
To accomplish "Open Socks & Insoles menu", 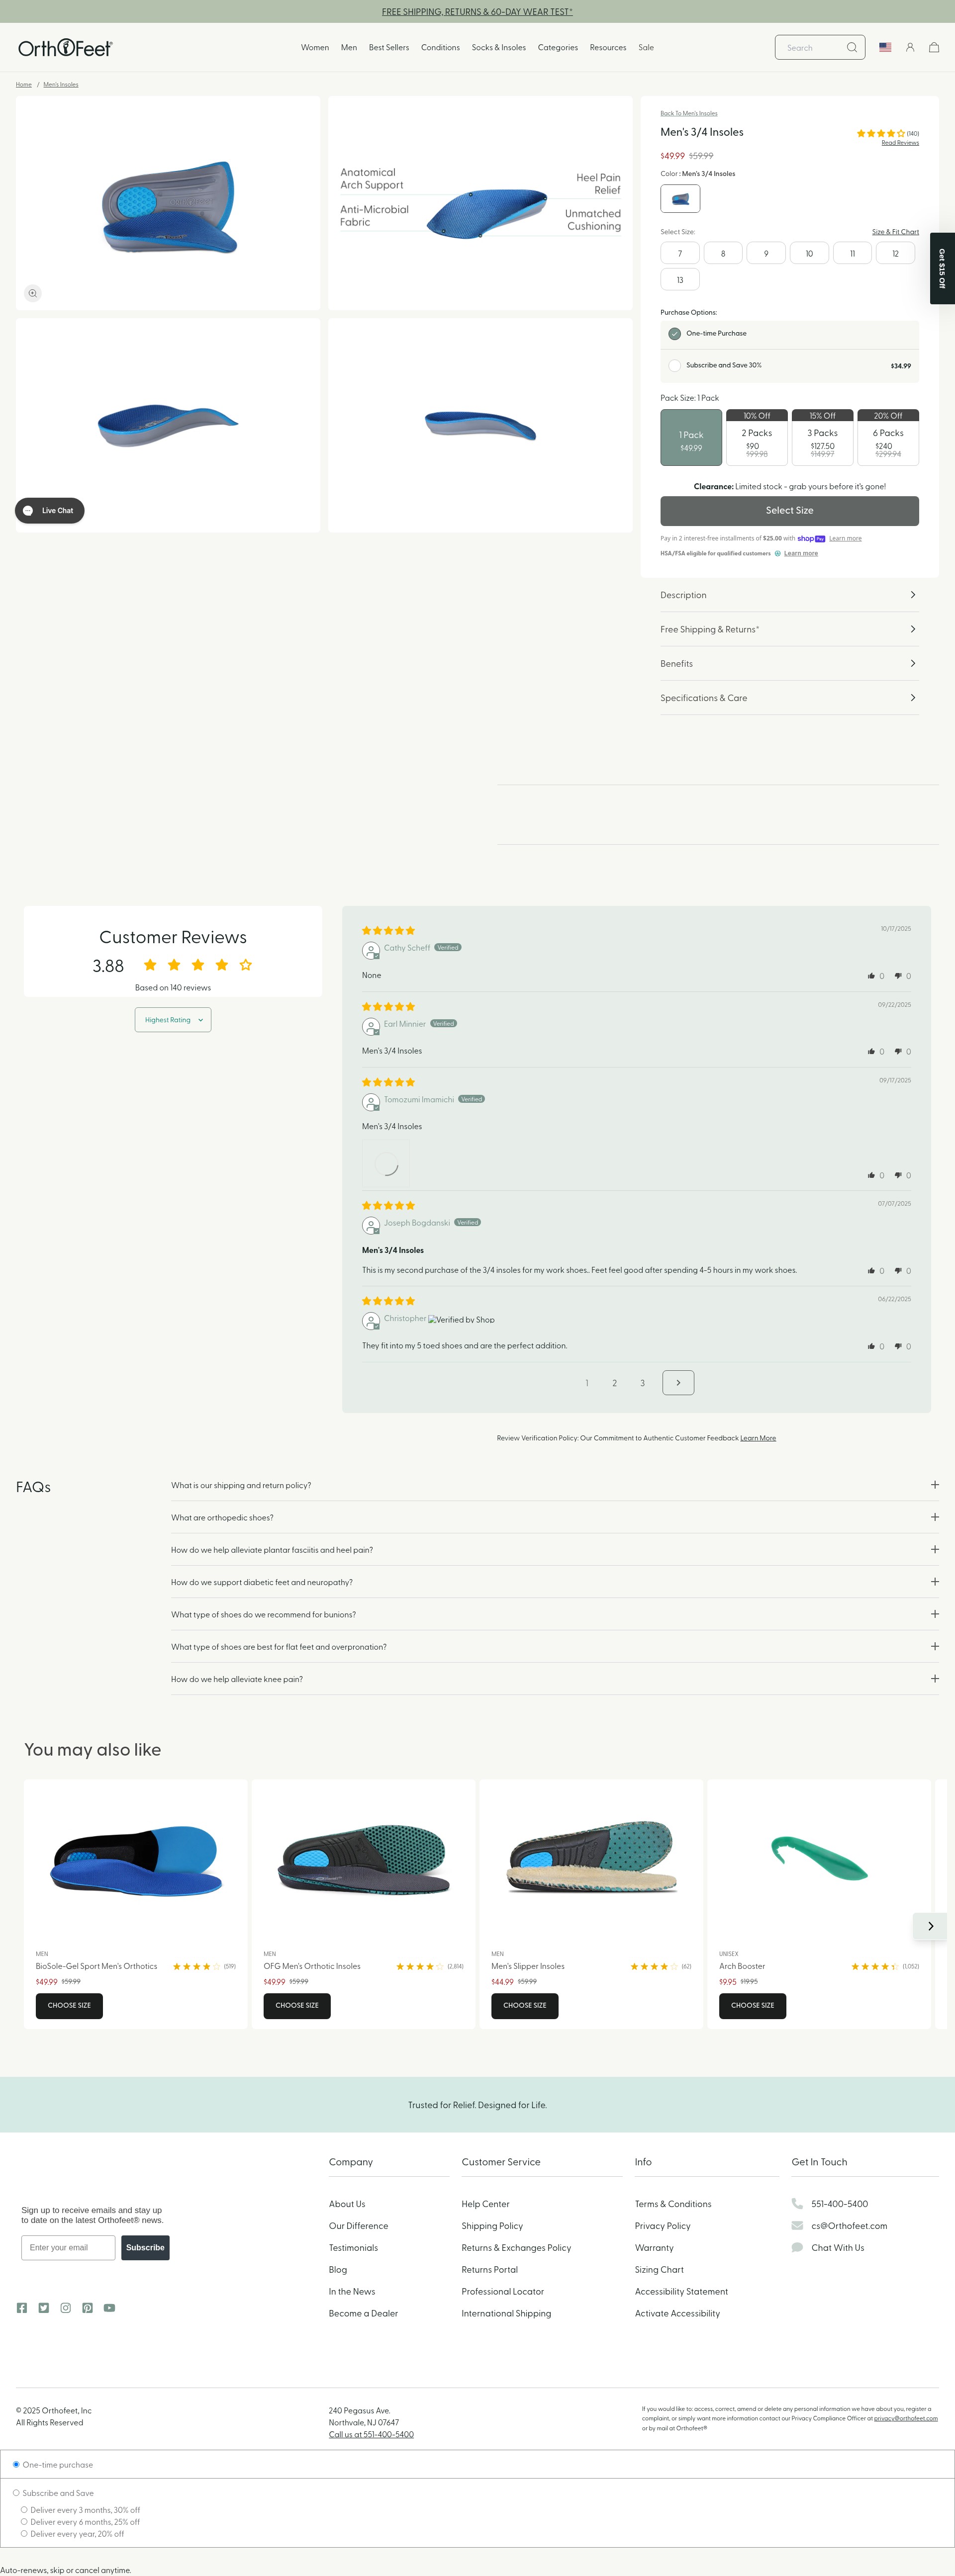I will click(499, 47).
